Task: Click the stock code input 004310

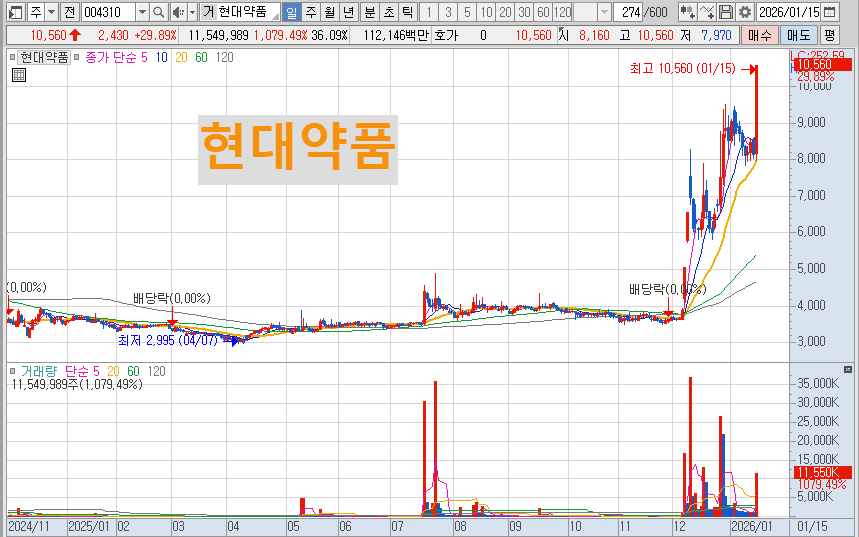Action: tap(108, 12)
